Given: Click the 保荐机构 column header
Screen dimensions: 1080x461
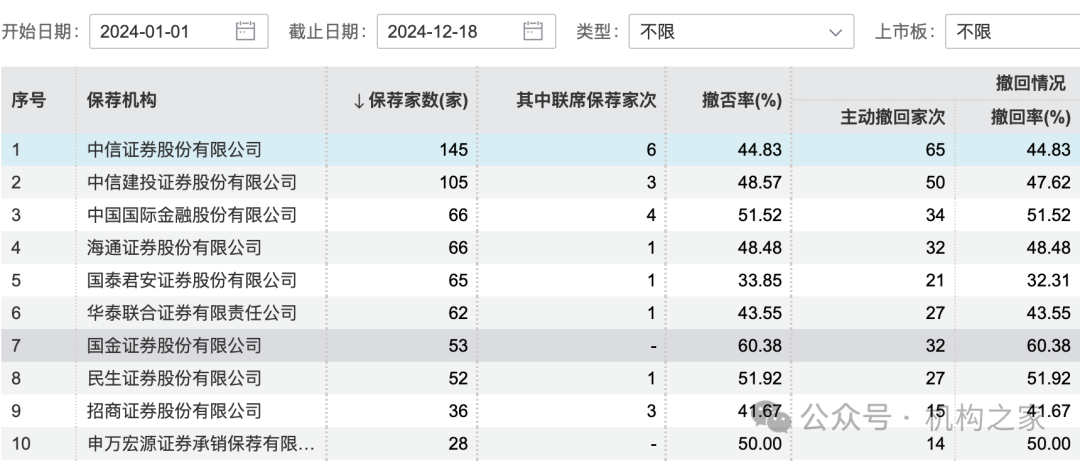Looking at the screenshot, I should pos(121,101).
